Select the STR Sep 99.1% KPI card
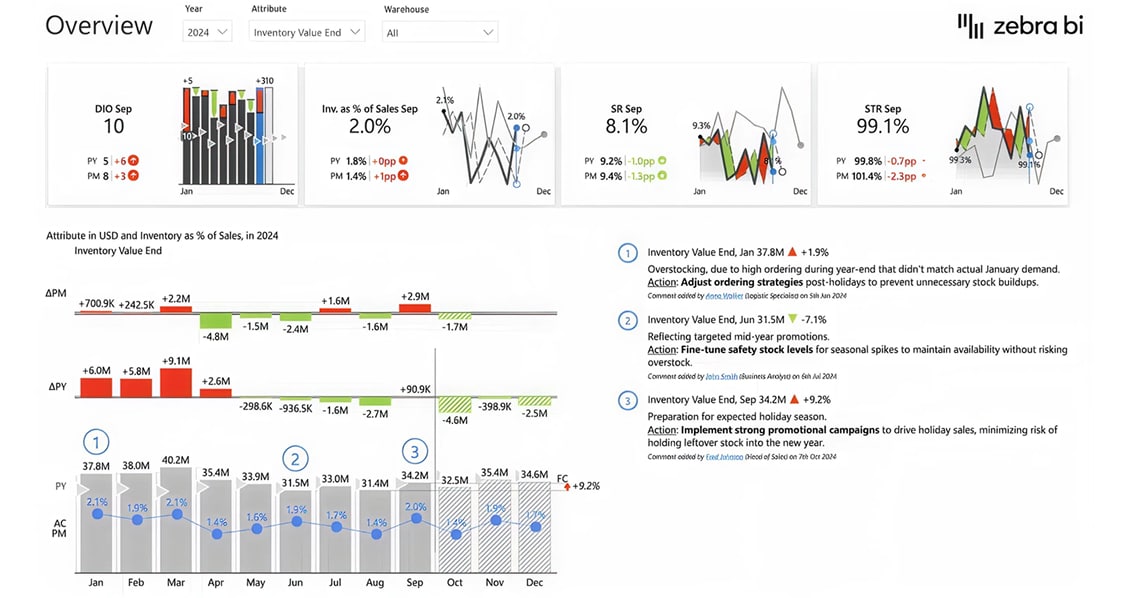Screen dimensions: 1128x598 click(x=941, y=135)
